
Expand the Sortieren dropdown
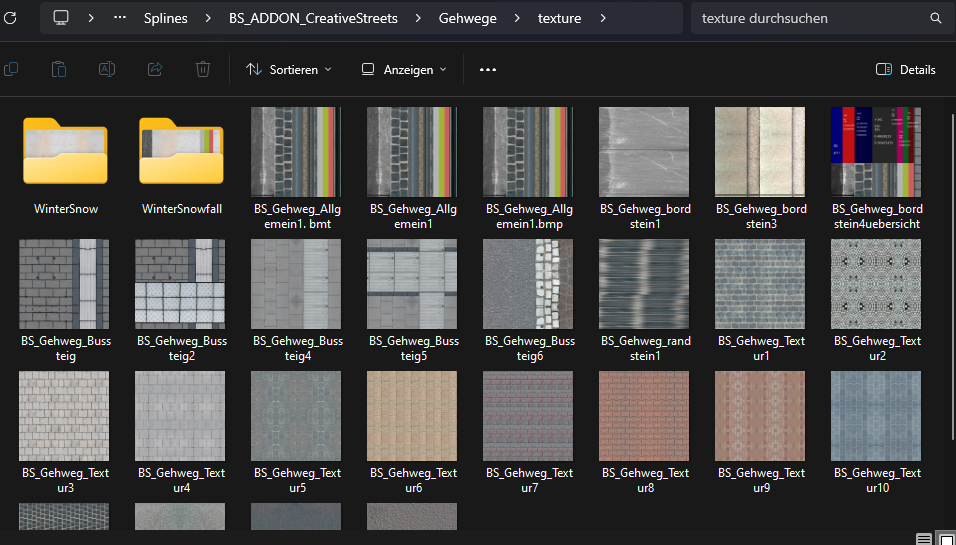[288, 69]
